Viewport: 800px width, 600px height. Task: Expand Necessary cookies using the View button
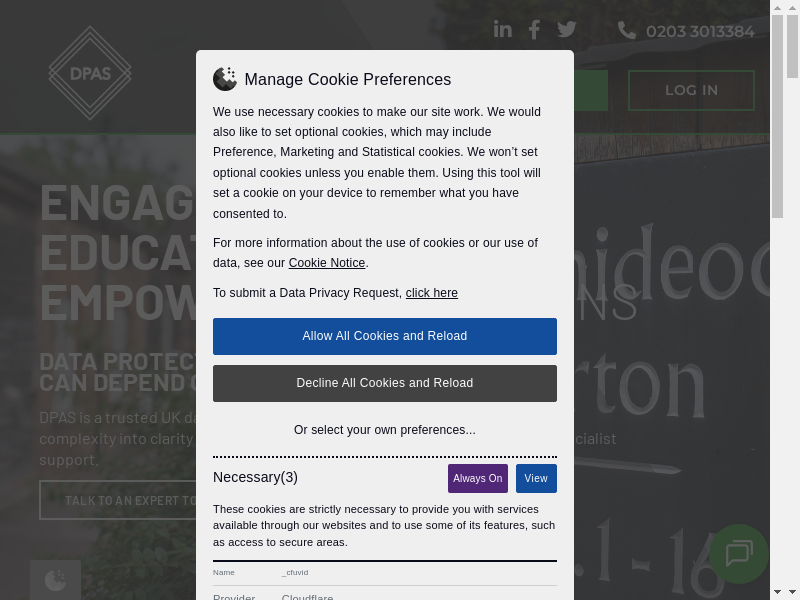tap(536, 478)
